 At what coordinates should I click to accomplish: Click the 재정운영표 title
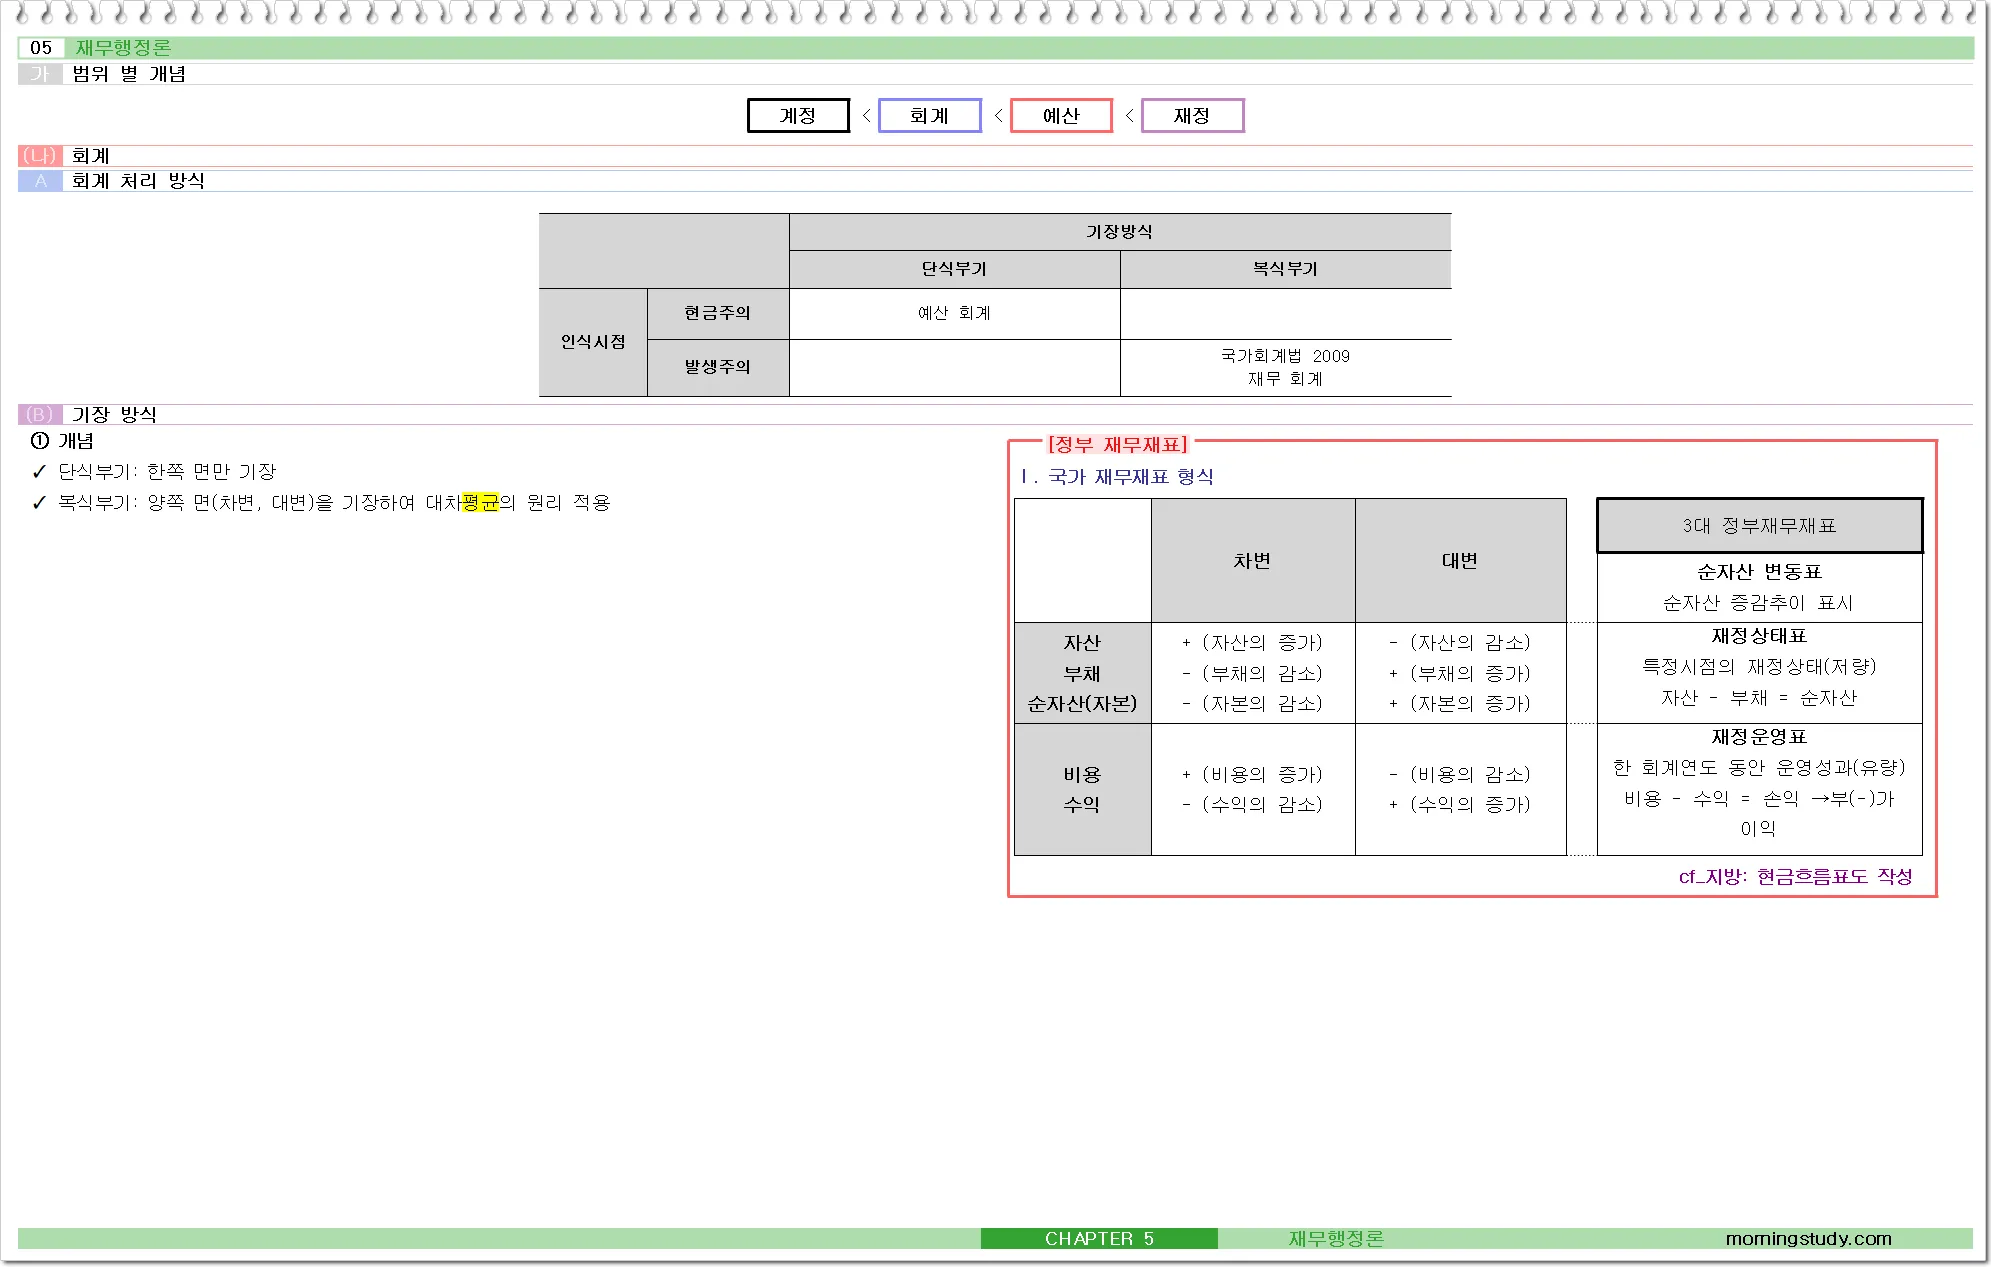coord(1759,736)
